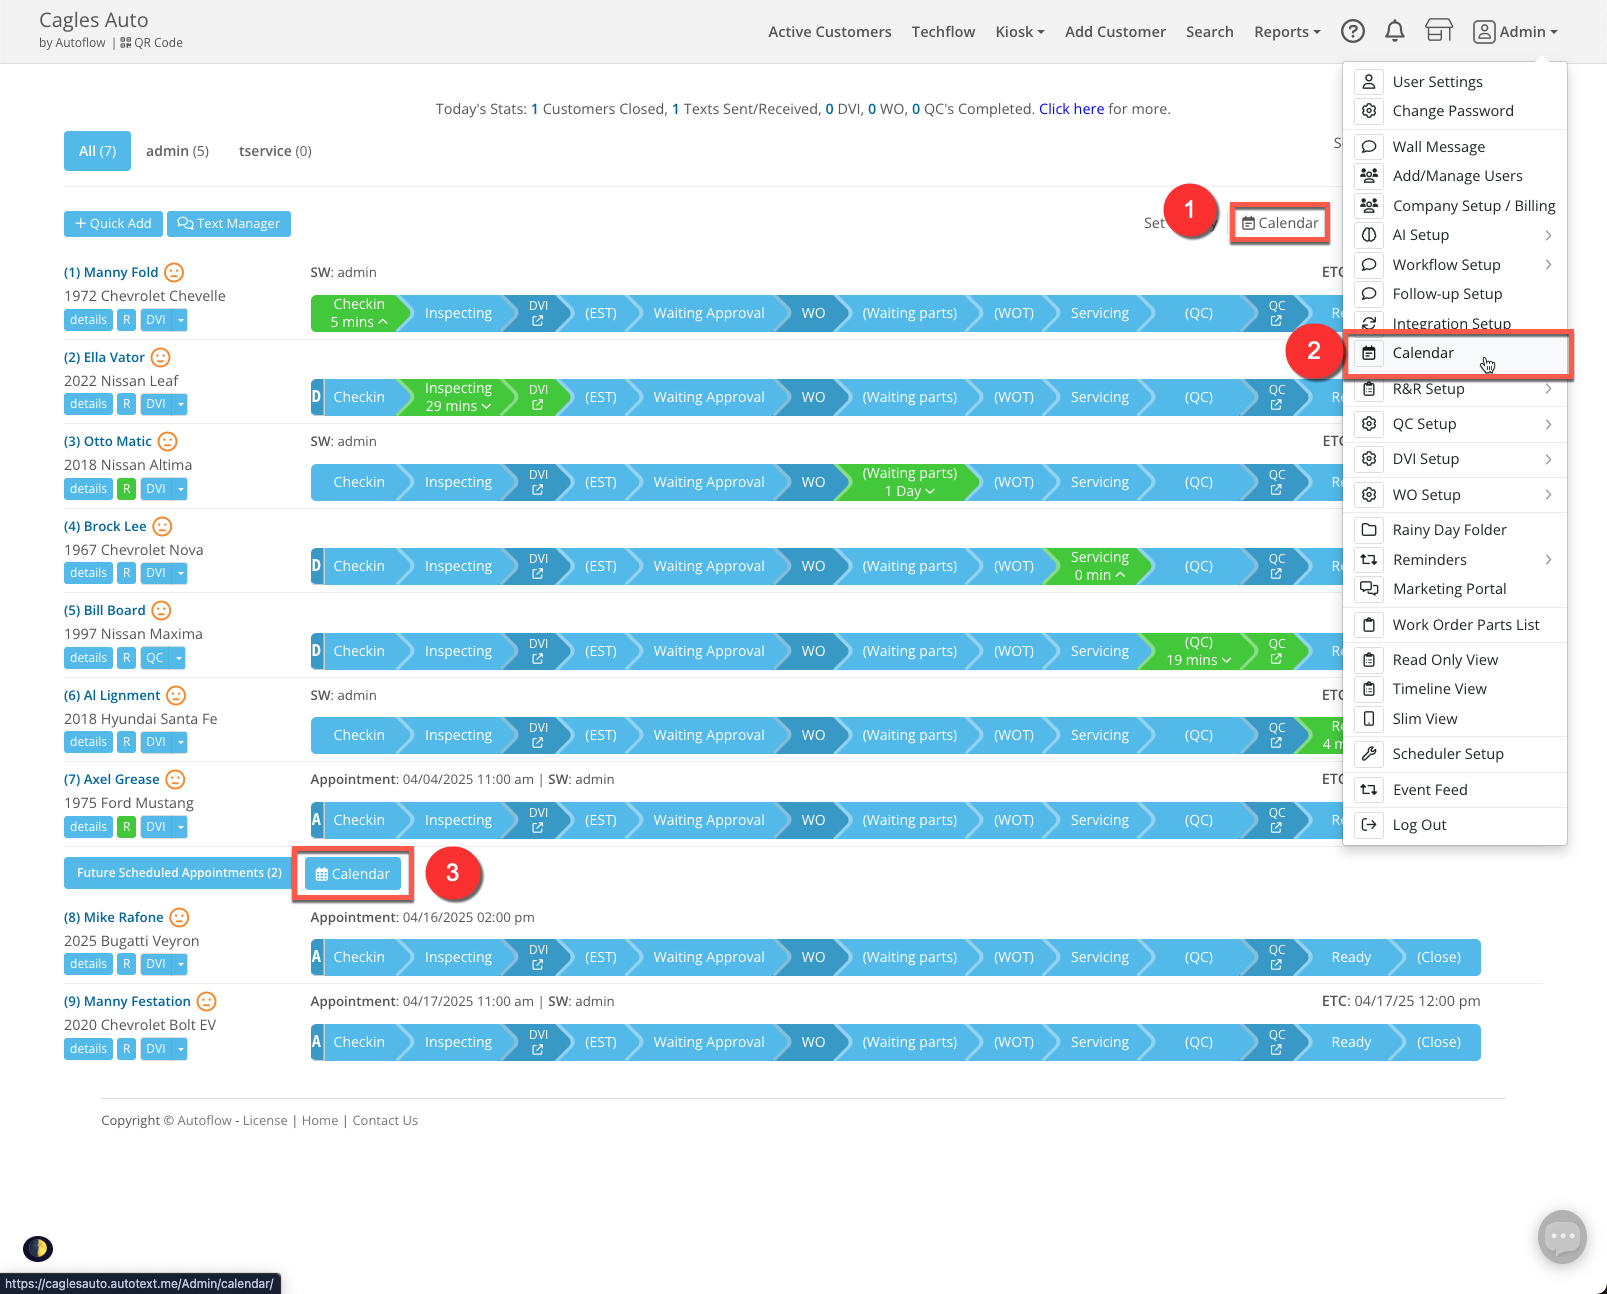Follow the 'Click here' stats link

pos(1071,109)
